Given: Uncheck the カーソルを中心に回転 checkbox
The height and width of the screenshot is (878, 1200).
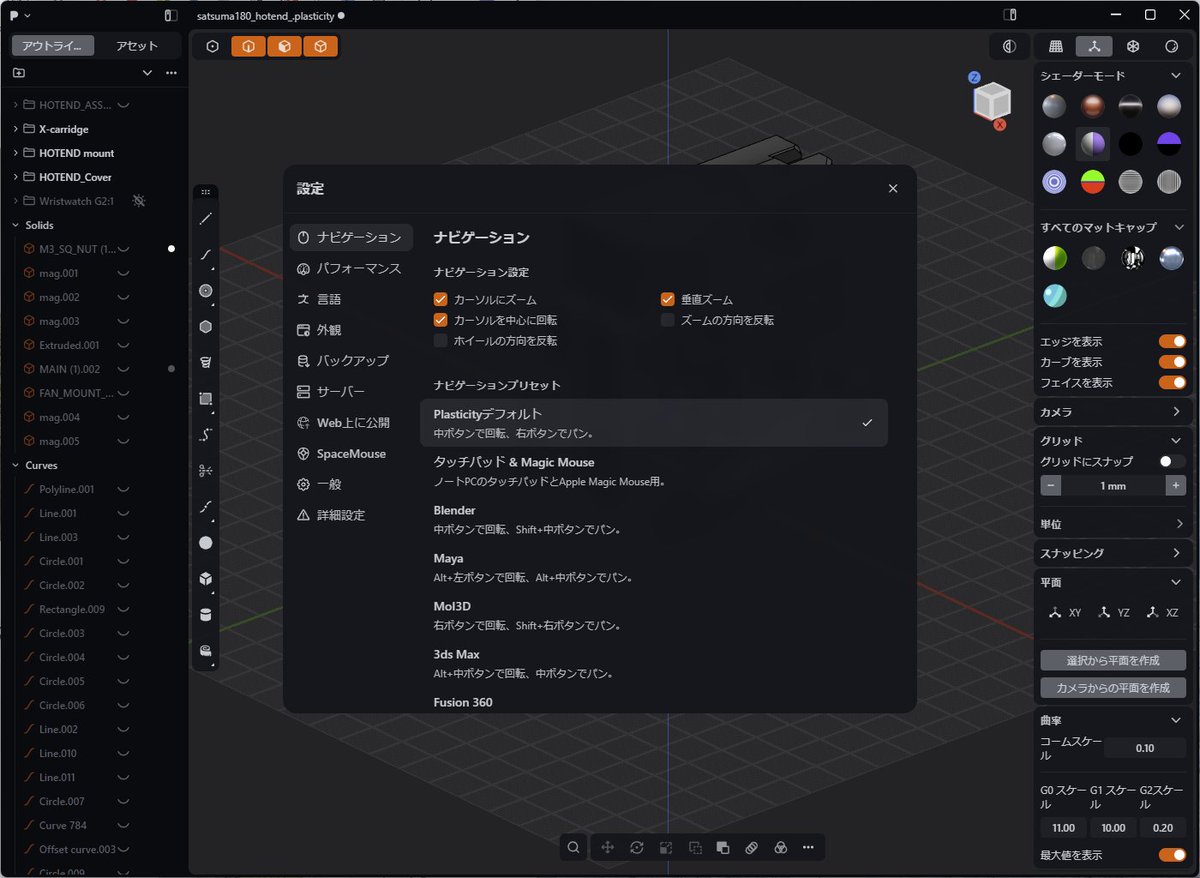Looking at the screenshot, I should point(440,320).
